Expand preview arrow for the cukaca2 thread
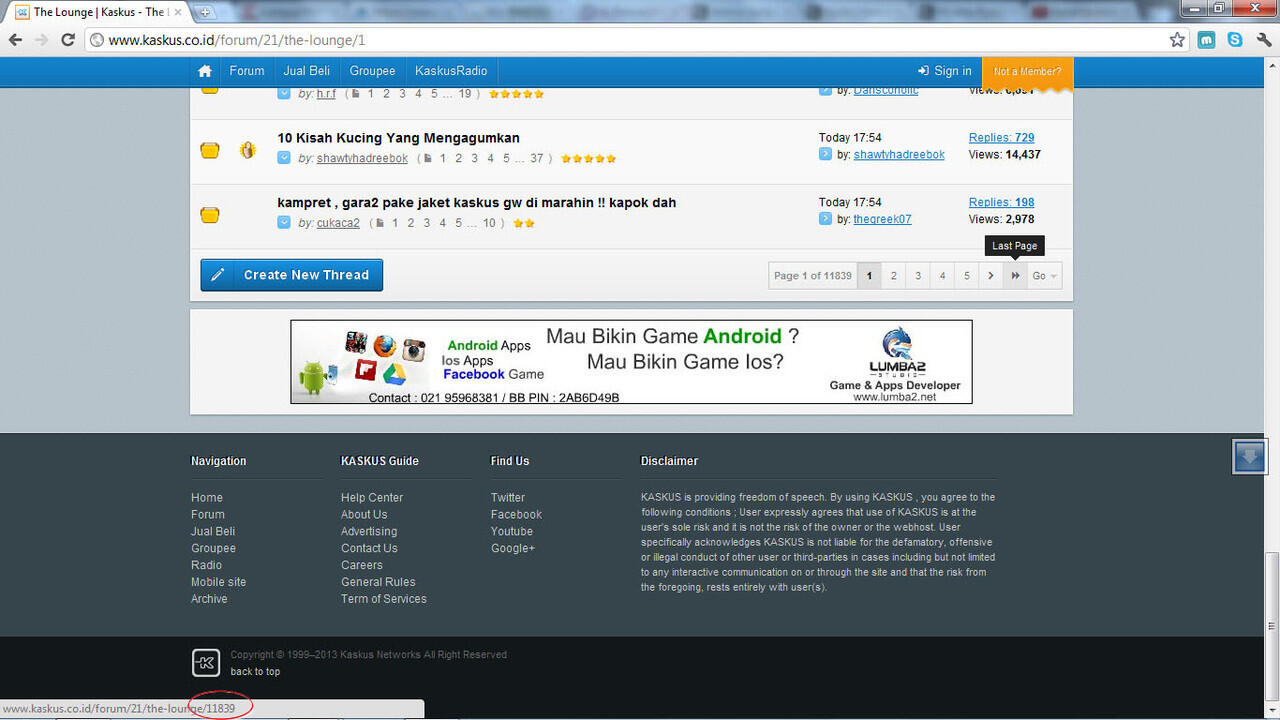The width and height of the screenshot is (1280, 720). pyautogui.click(x=284, y=223)
